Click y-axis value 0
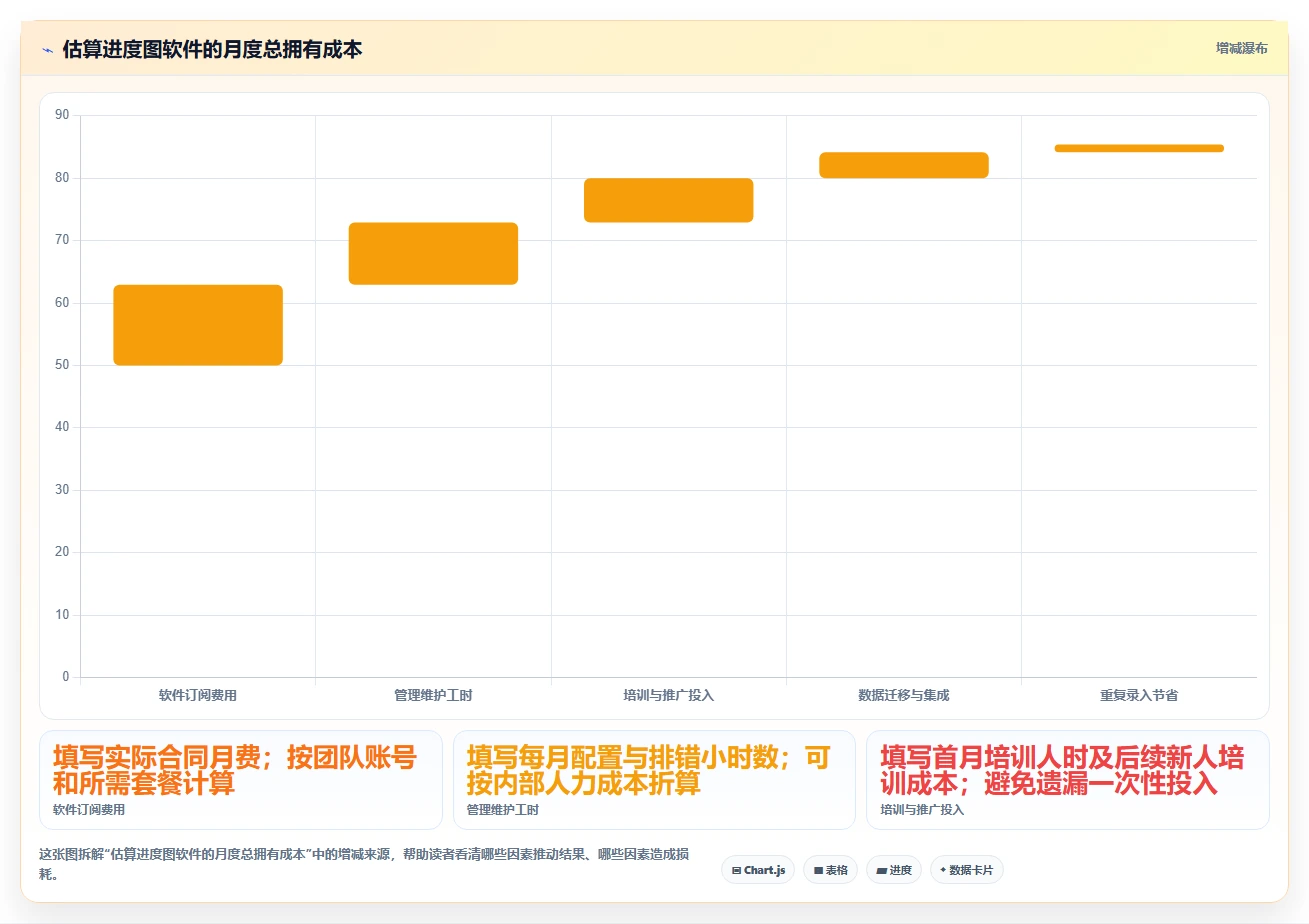Screen dimensions: 1309x924 pos(66,677)
